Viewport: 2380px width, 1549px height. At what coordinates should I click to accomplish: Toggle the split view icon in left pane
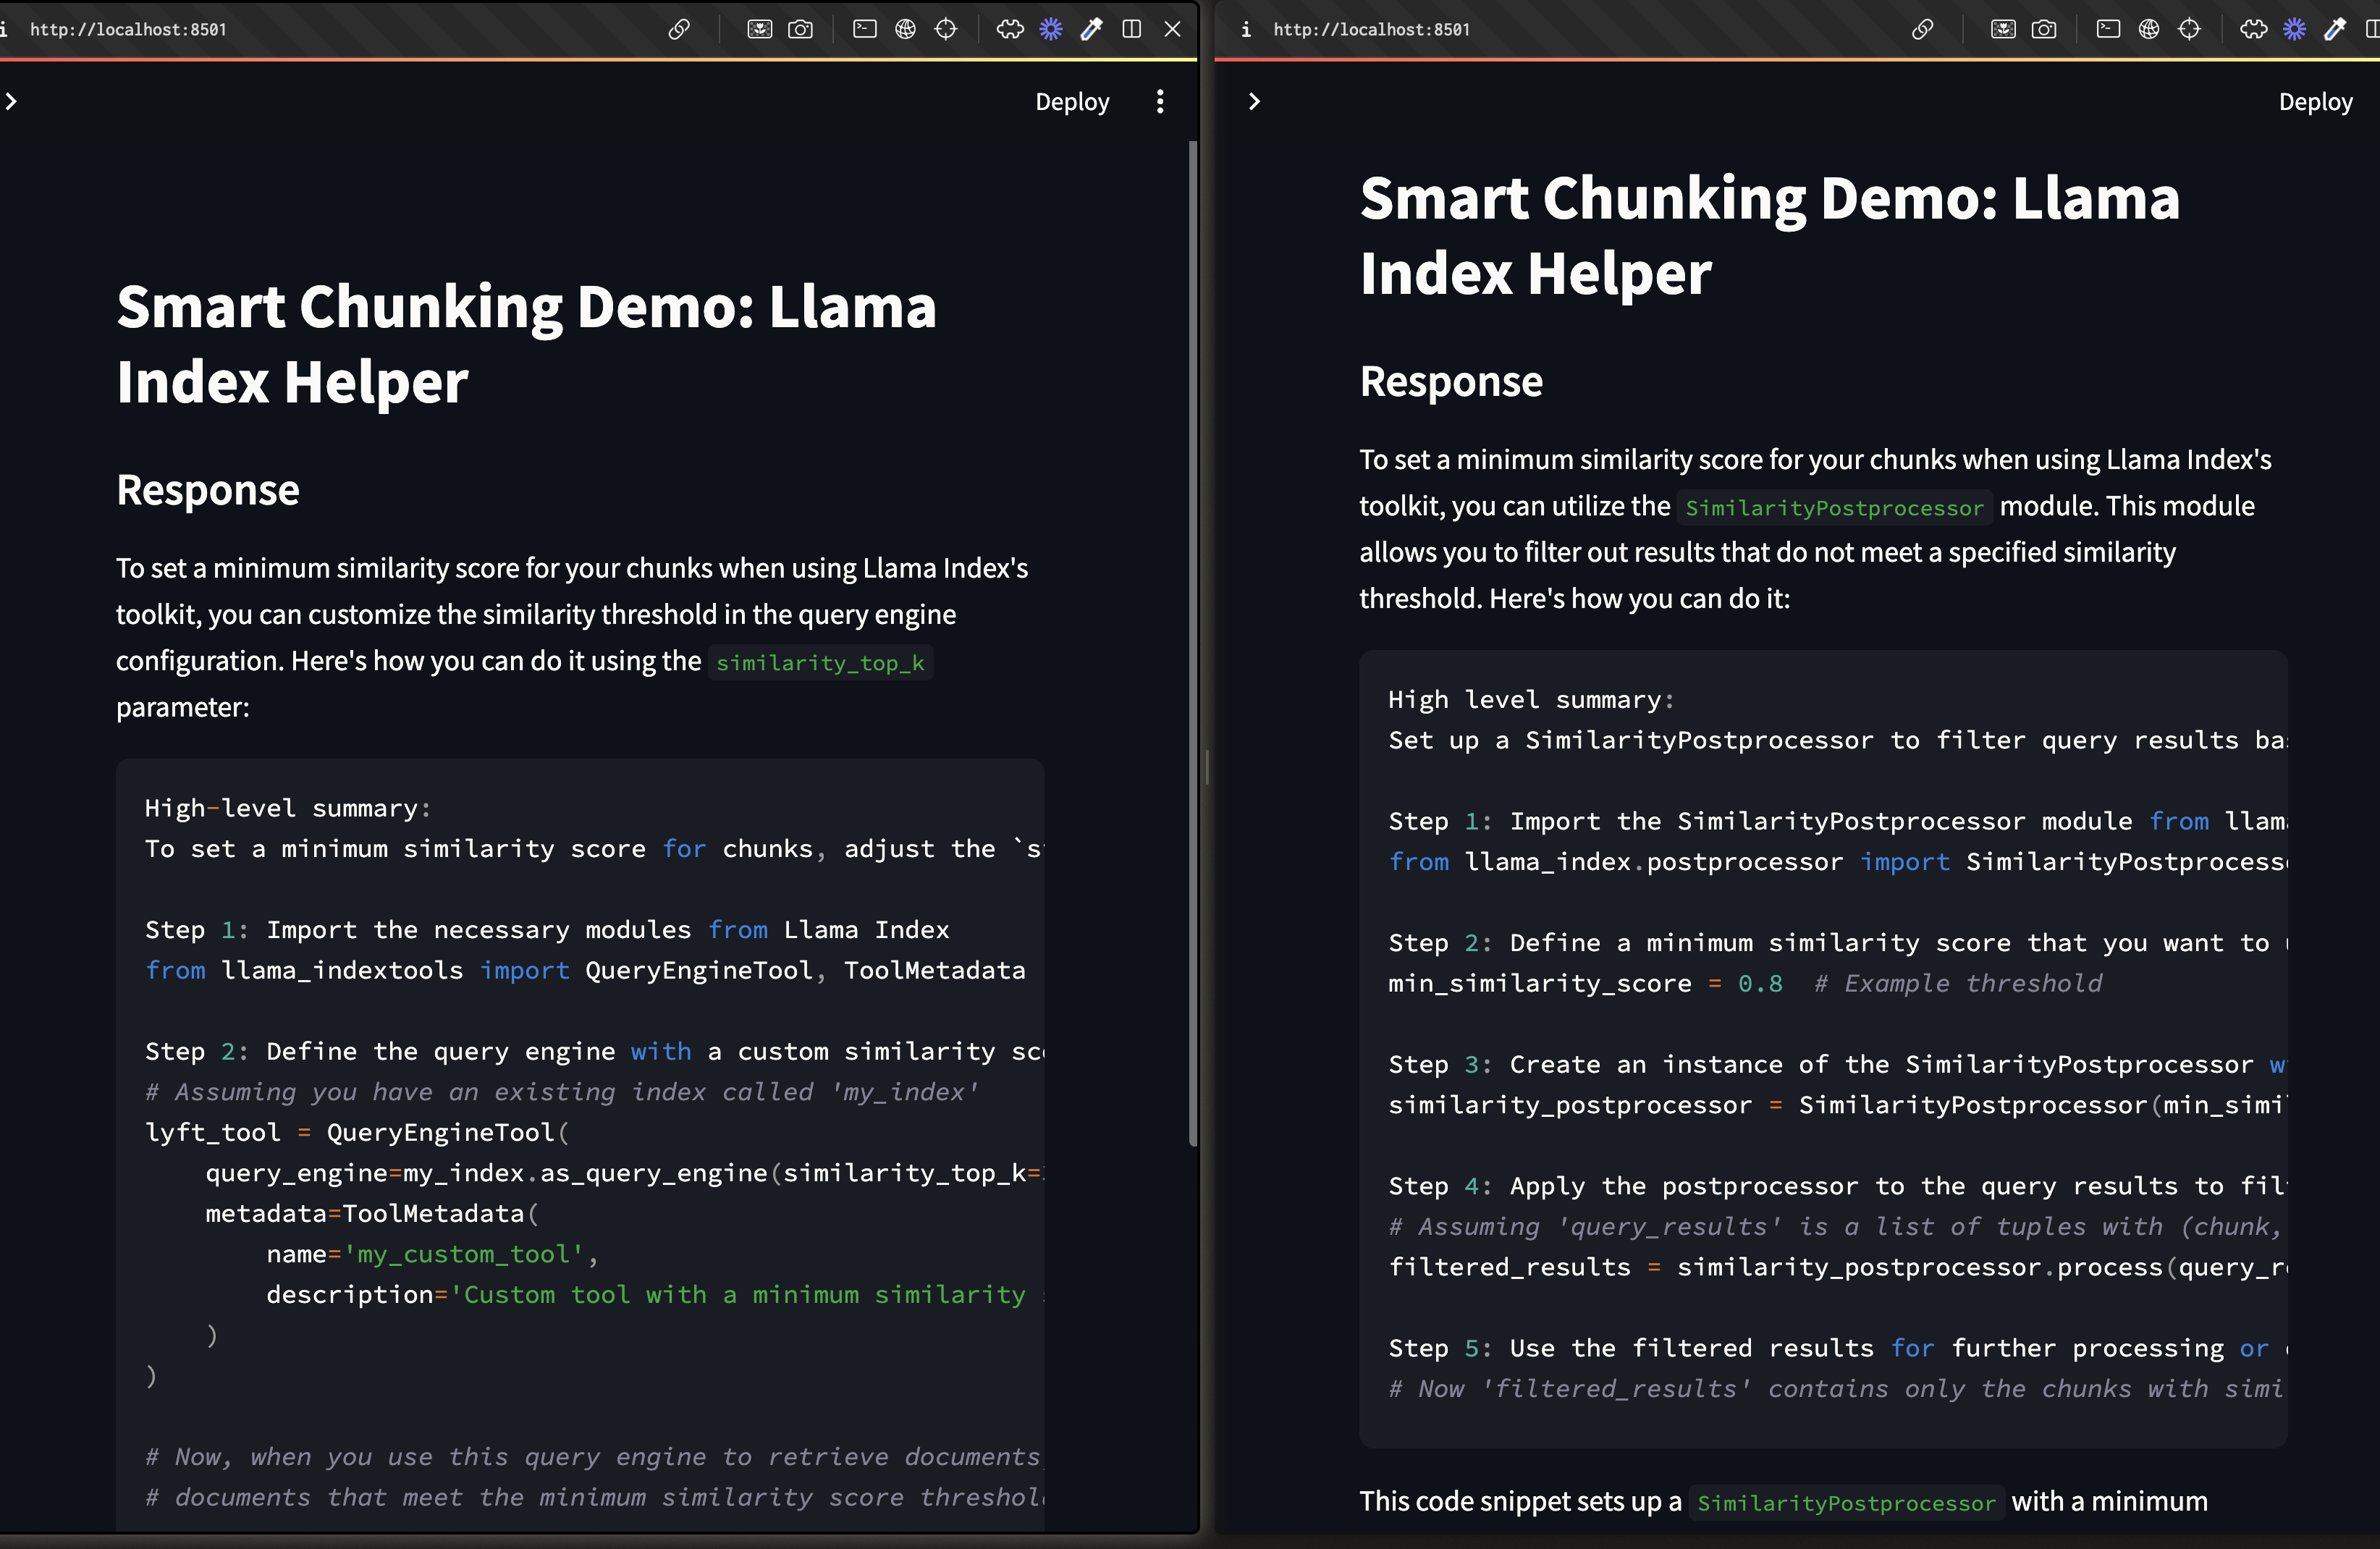1132,29
